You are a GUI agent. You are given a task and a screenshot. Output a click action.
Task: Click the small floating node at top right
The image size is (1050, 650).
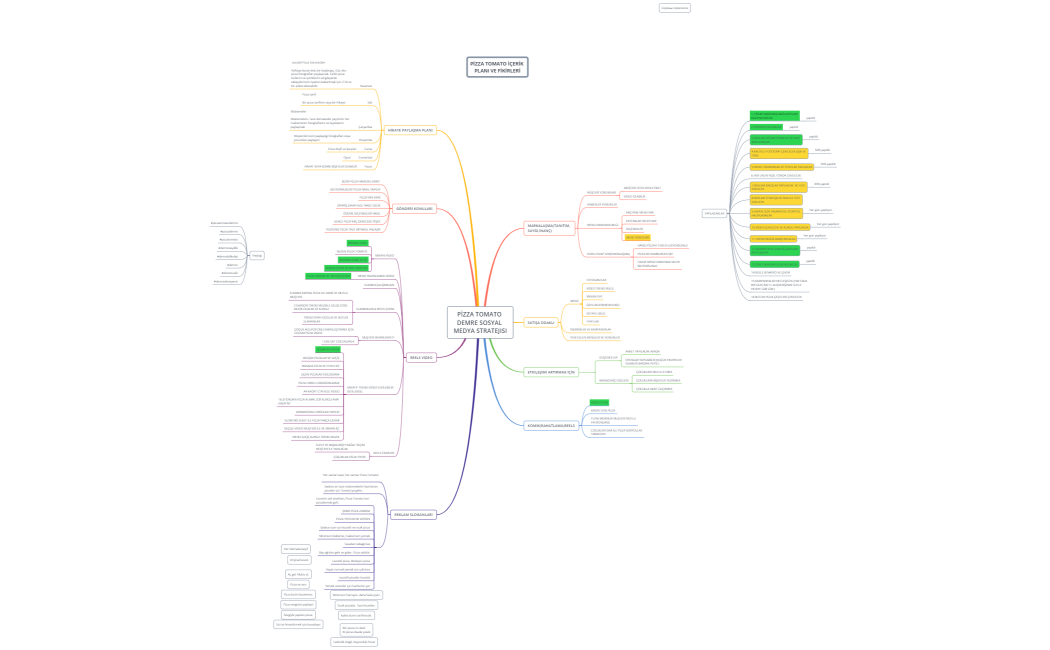tap(674, 7)
